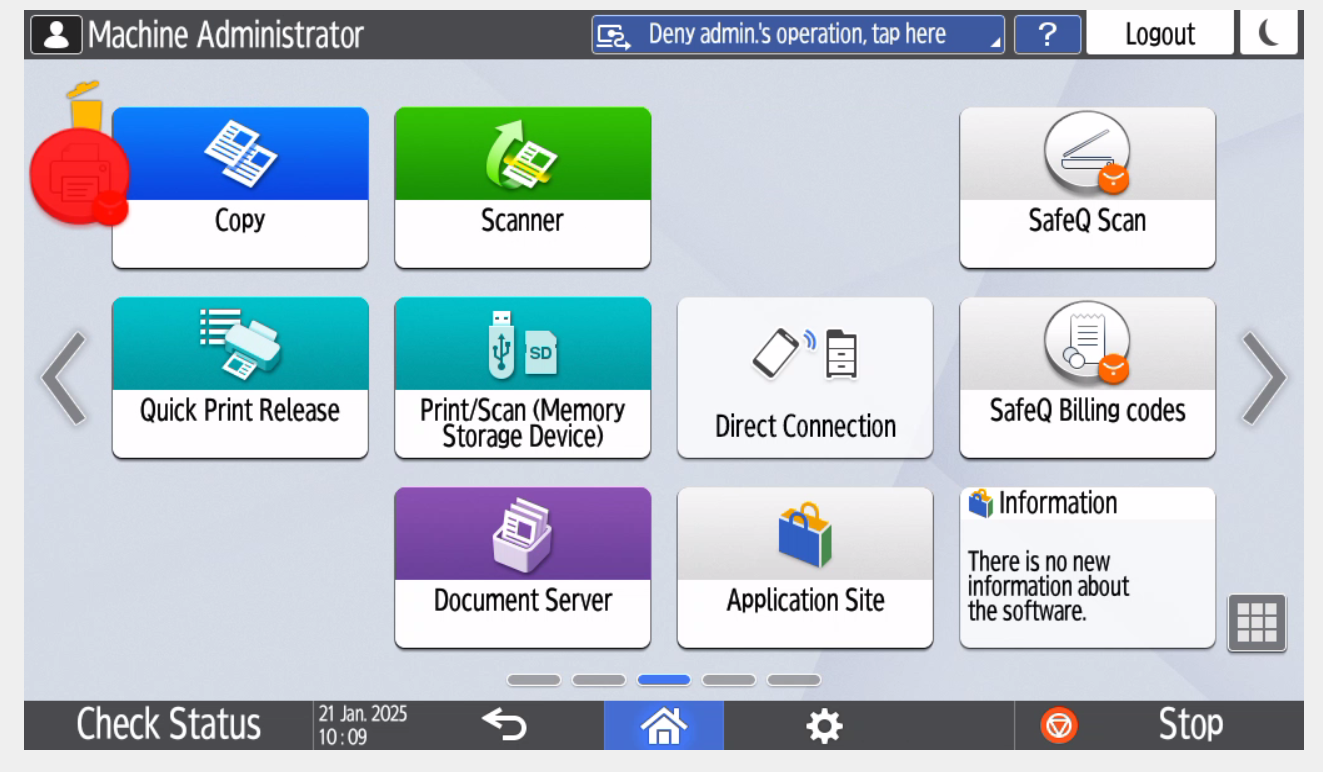
Task: Expand the Deny admin's operation message
Action: (x=798, y=34)
